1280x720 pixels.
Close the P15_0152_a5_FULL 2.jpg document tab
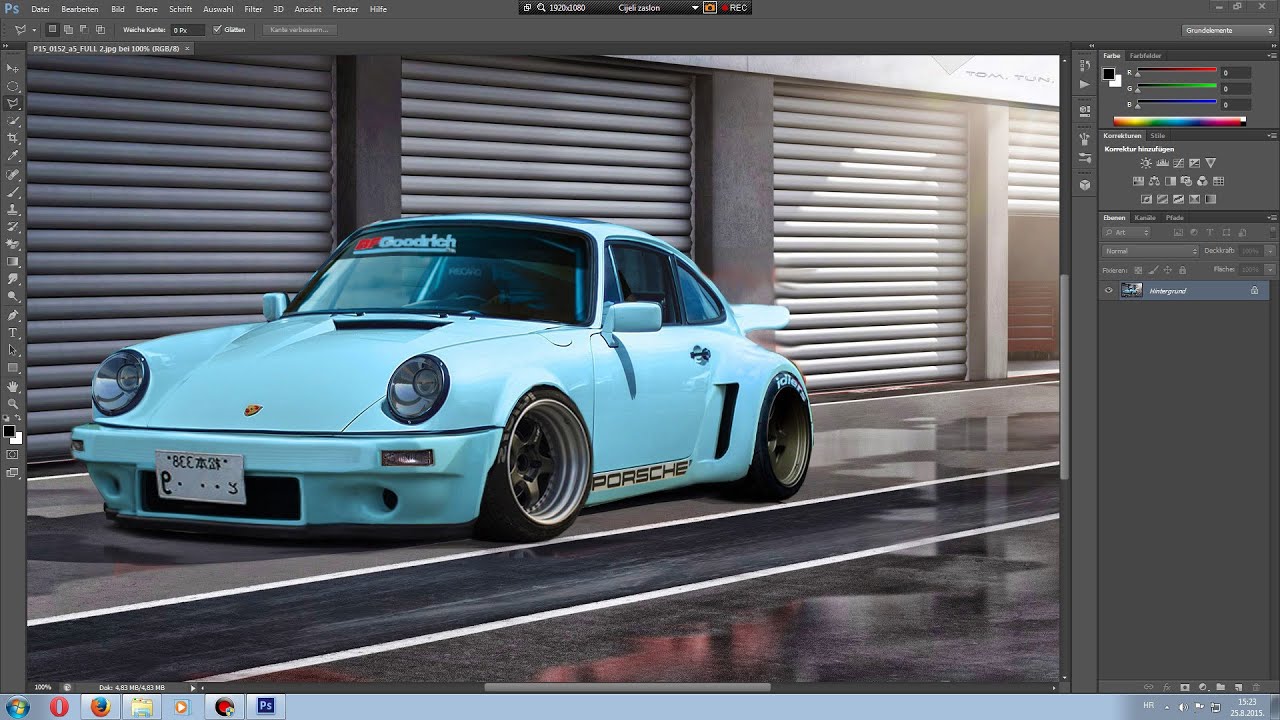click(187, 48)
